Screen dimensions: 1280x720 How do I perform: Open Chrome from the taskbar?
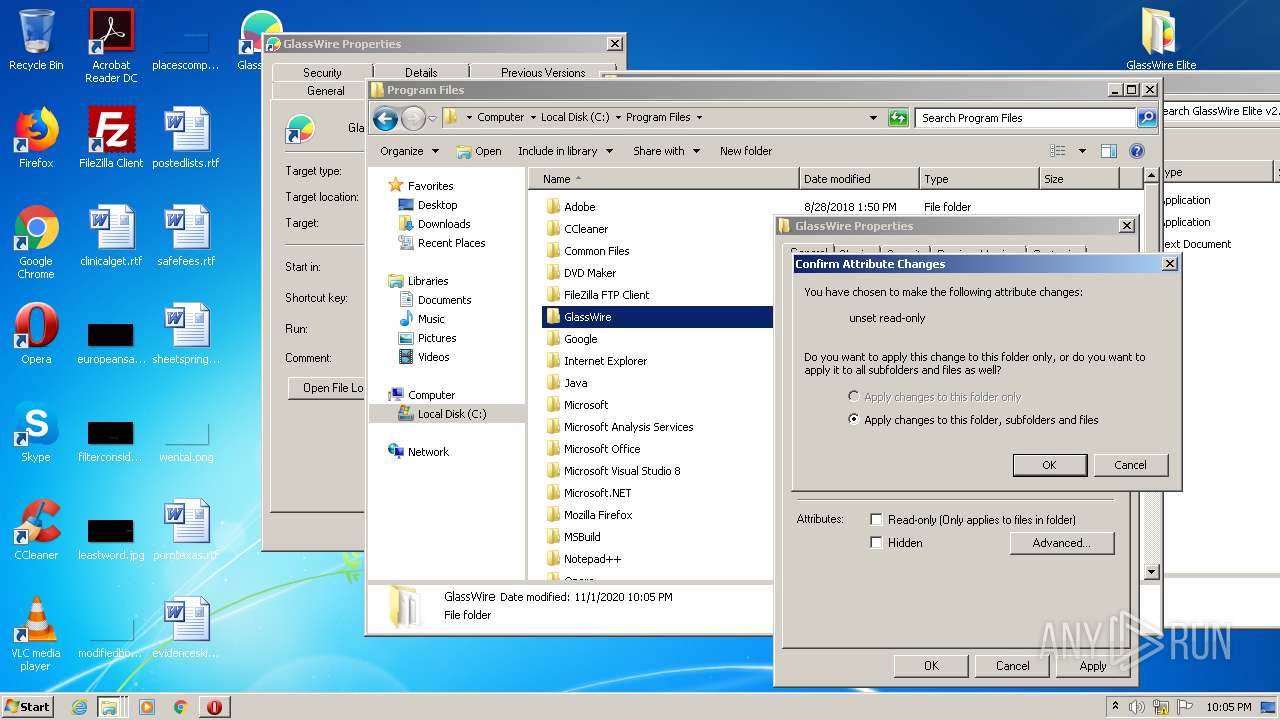point(180,707)
